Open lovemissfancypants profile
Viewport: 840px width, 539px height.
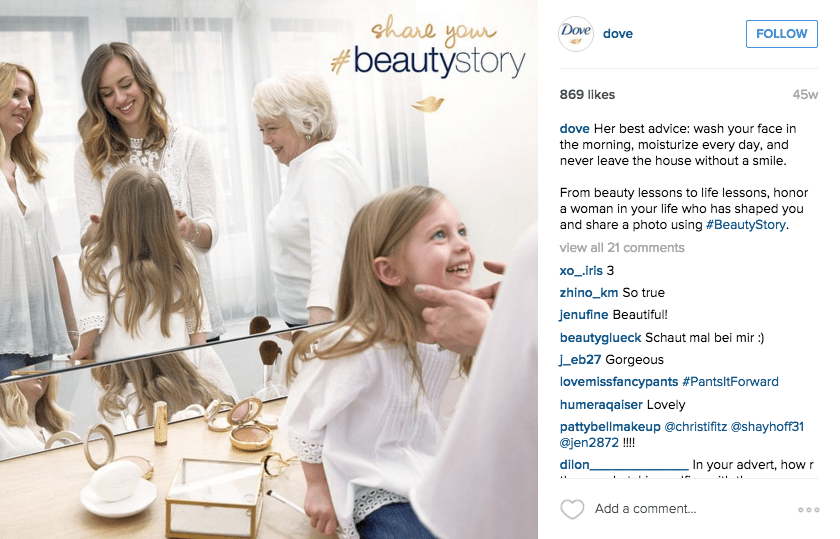[619, 381]
